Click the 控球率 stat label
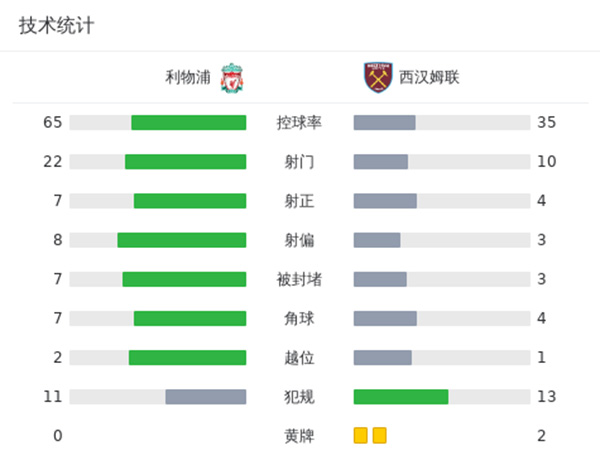The height and width of the screenshot is (455, 600). (x=299, y=123)
